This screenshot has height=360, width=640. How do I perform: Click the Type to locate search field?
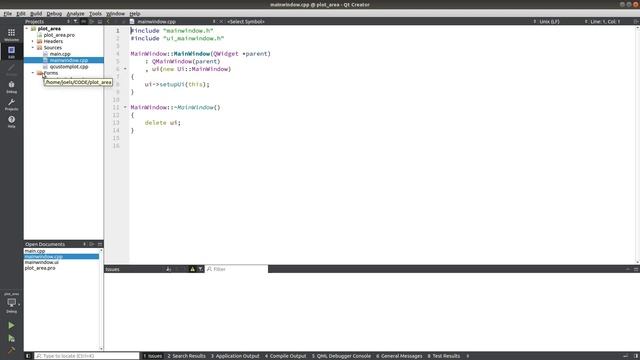click(x=87, y=356)
